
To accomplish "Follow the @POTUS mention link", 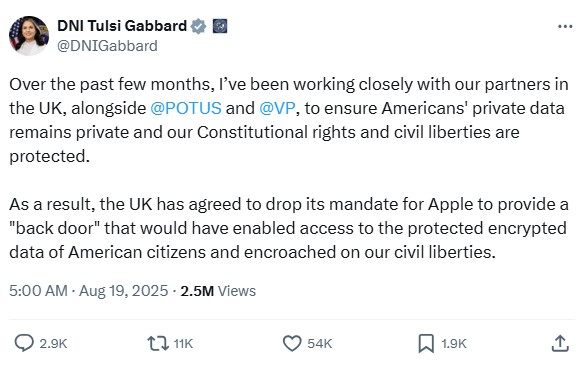I will point(186,108).
